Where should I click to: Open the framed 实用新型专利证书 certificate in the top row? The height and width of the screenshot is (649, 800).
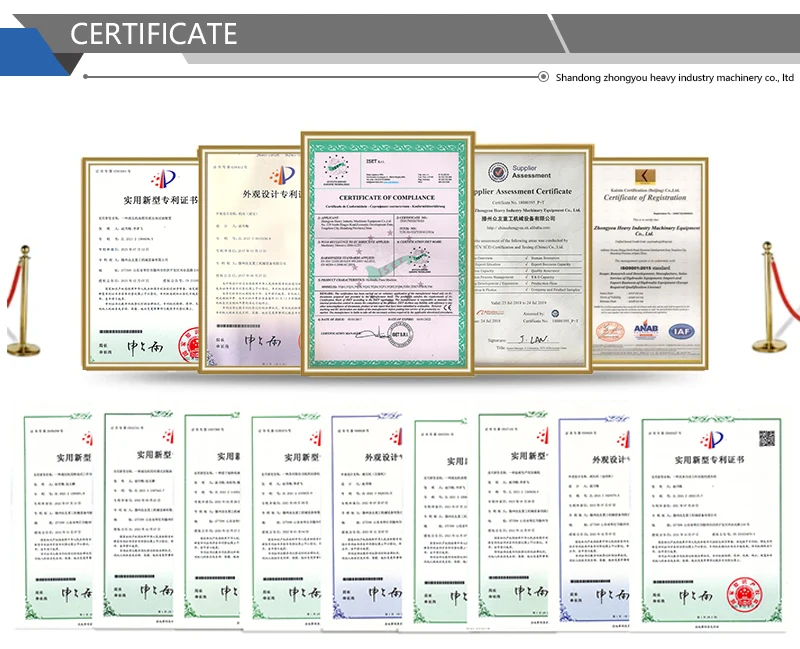click(141, 263)
